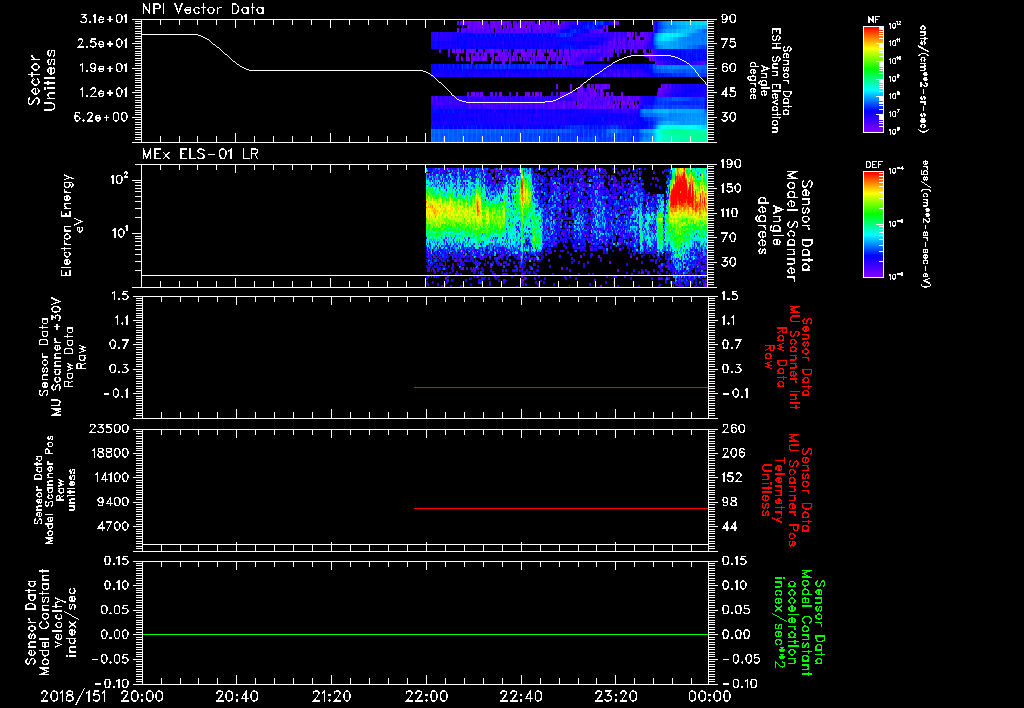
Task: Click the 22:00 time axis label
Action: [x=426, y=696]
